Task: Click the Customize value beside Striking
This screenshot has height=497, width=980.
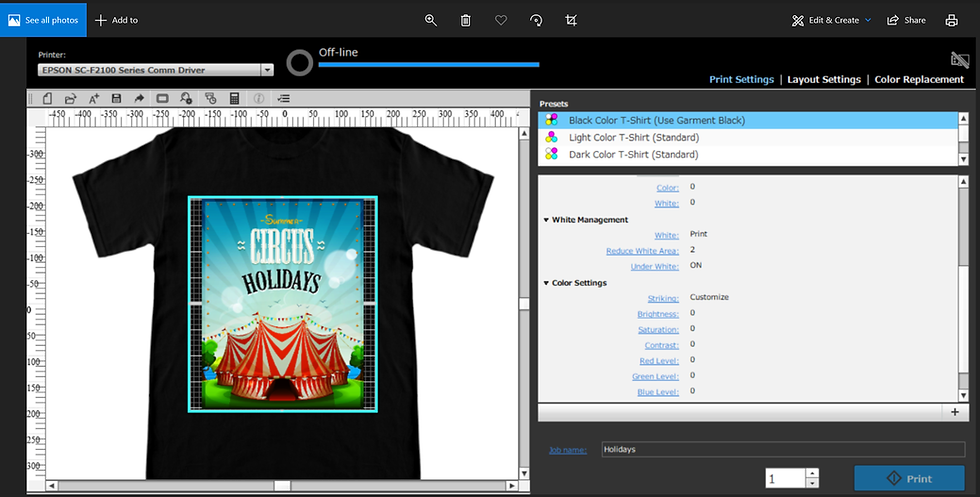Action: pyautogui.click(x=709, y=297)
